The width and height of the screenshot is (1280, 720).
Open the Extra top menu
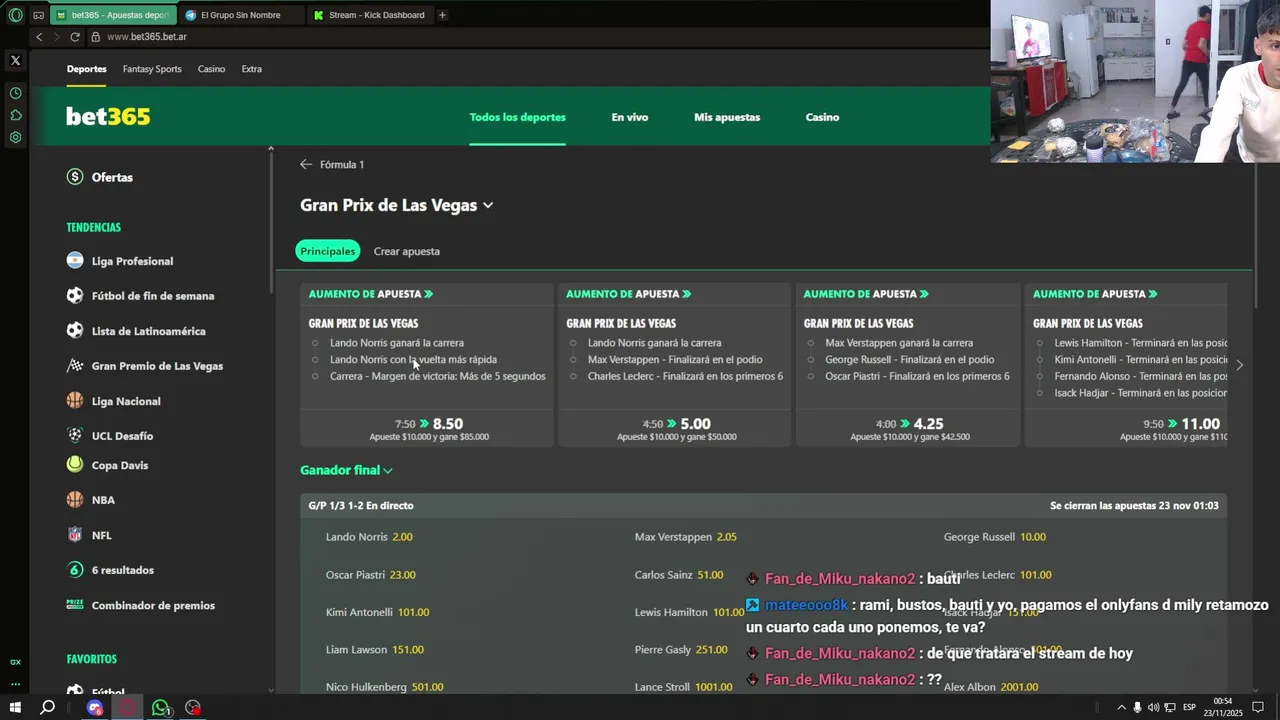click(251, 69)
